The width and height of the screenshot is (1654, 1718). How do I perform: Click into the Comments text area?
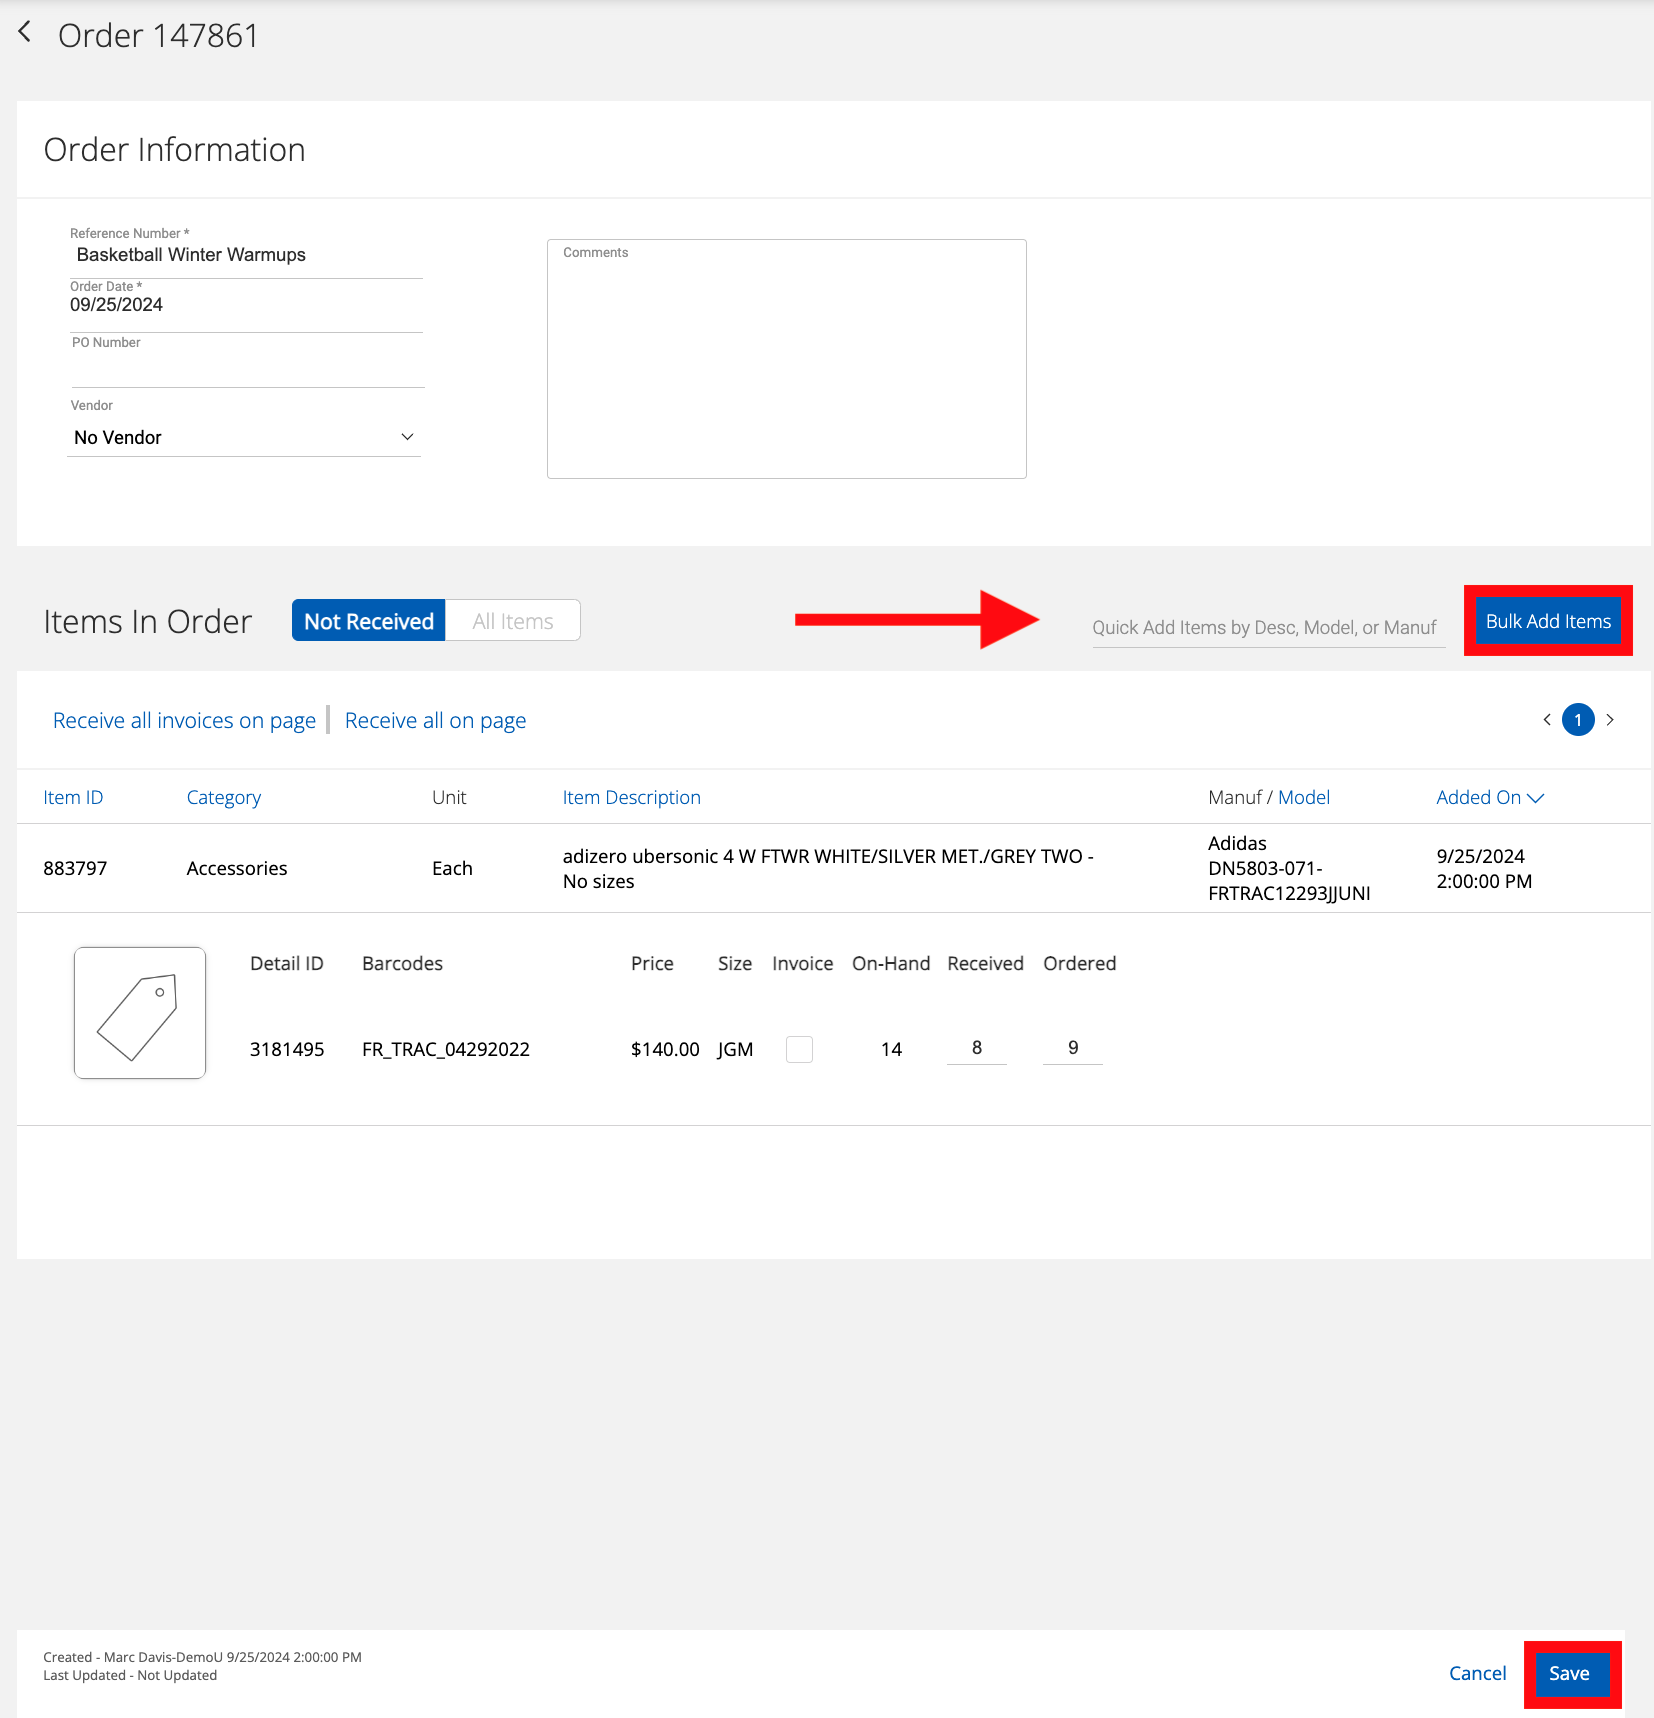coord(787,359)
